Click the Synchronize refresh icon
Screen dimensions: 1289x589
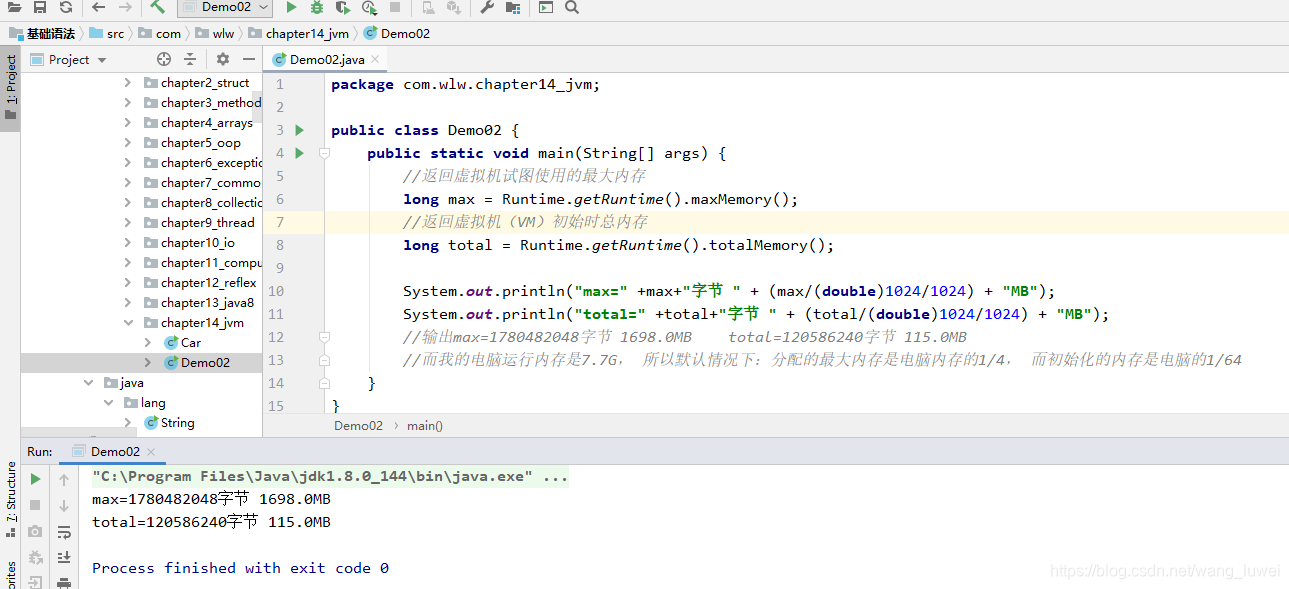(65, 7)
